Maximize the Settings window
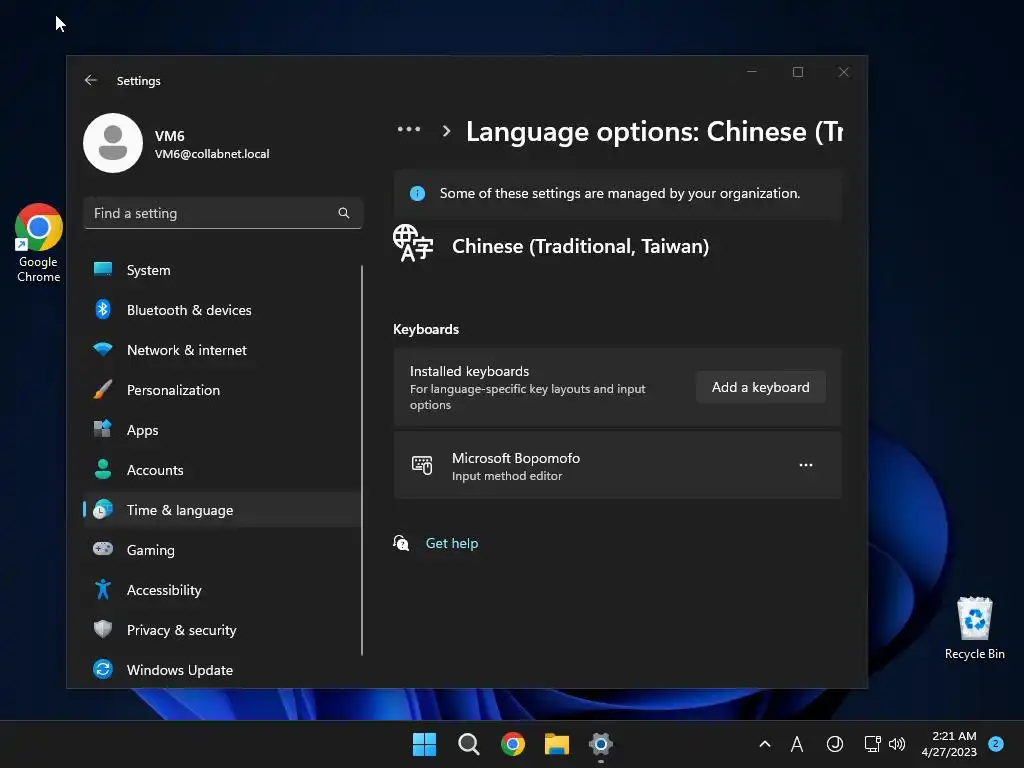1024x768 pixels. click(797, 72)
